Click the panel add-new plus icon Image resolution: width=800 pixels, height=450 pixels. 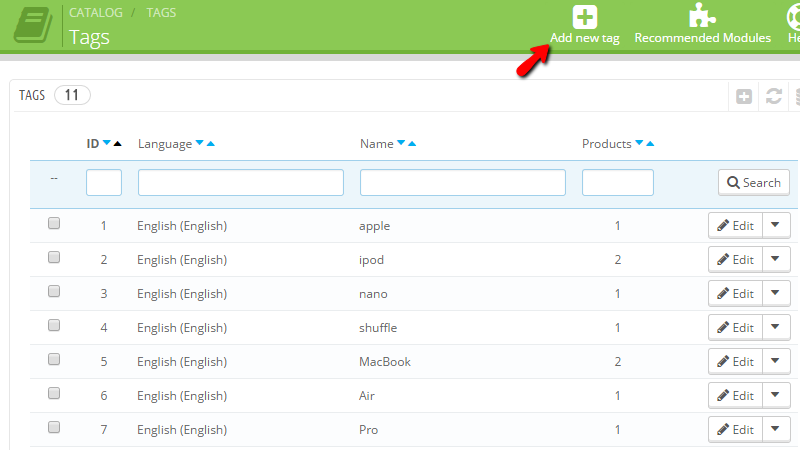[x=744, y=96]
